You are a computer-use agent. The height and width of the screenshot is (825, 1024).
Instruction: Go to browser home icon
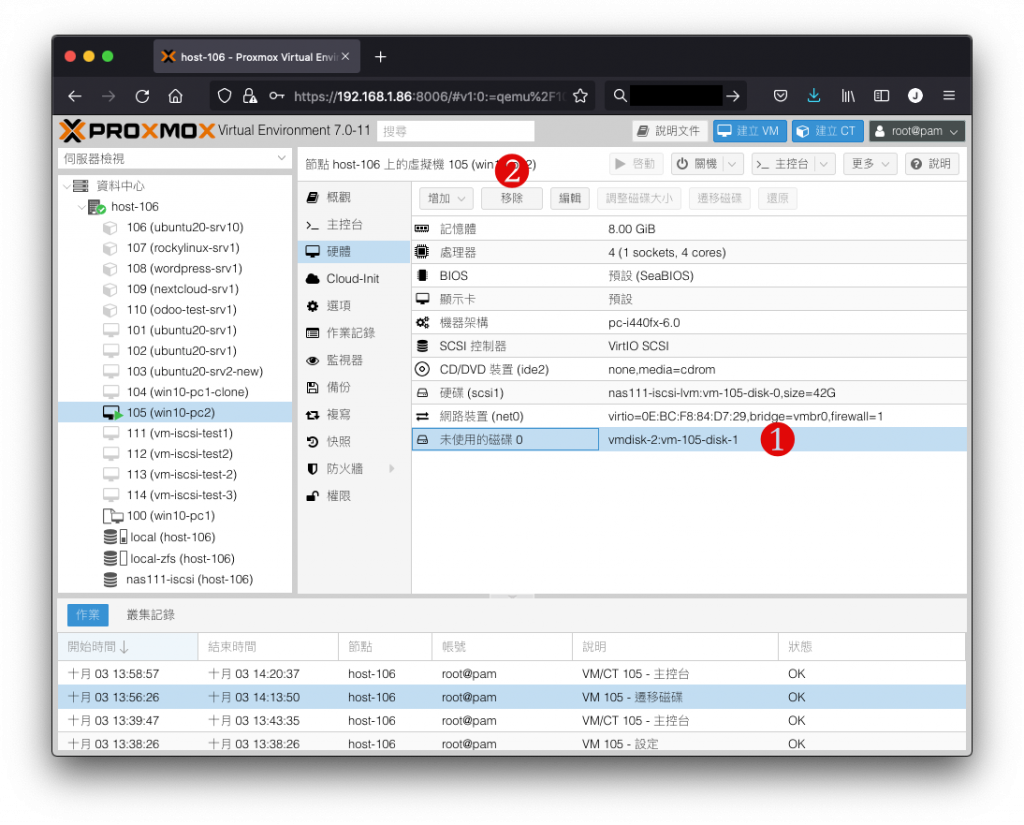pos(175,96)
